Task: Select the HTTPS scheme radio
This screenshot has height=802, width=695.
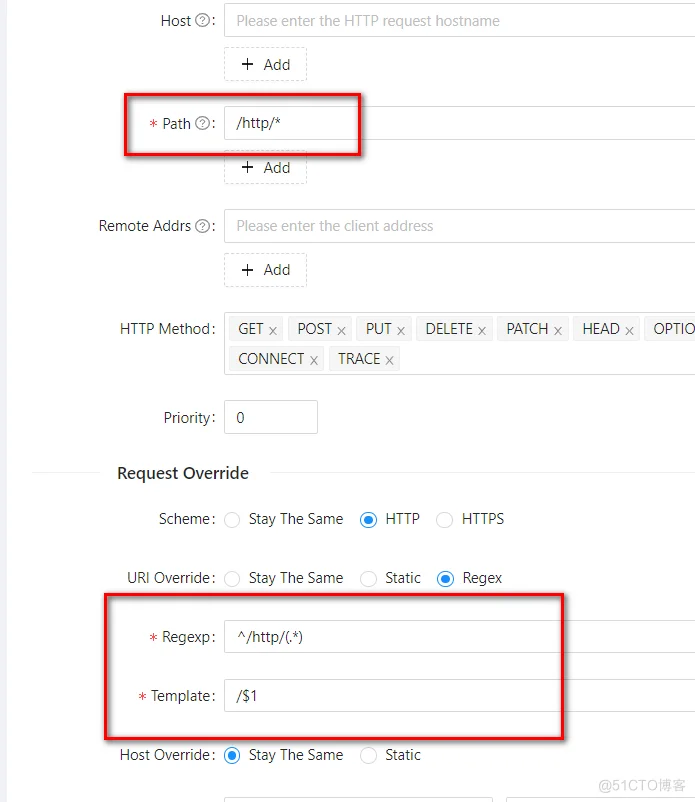Action: [x=444, y=520]
